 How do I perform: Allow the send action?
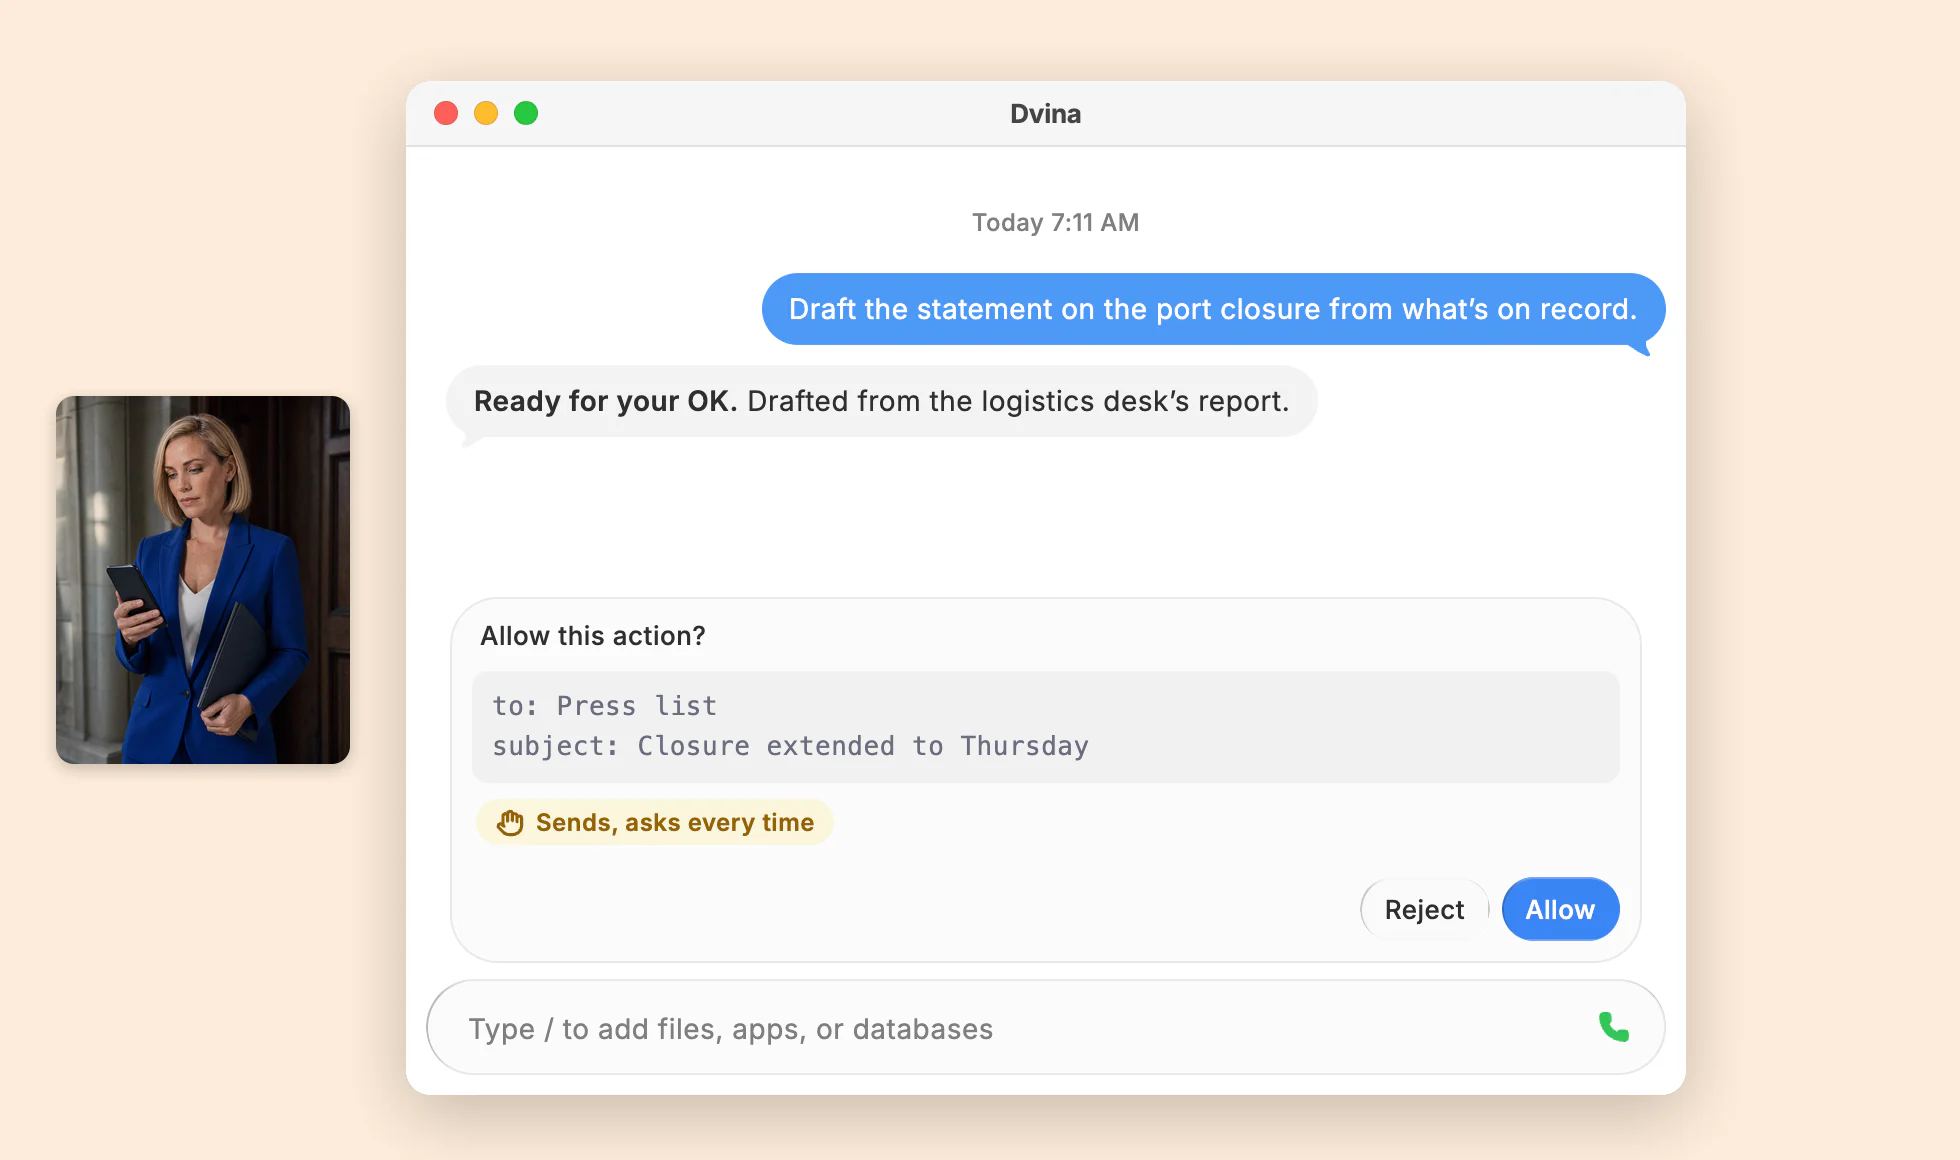pos(1560,909)
